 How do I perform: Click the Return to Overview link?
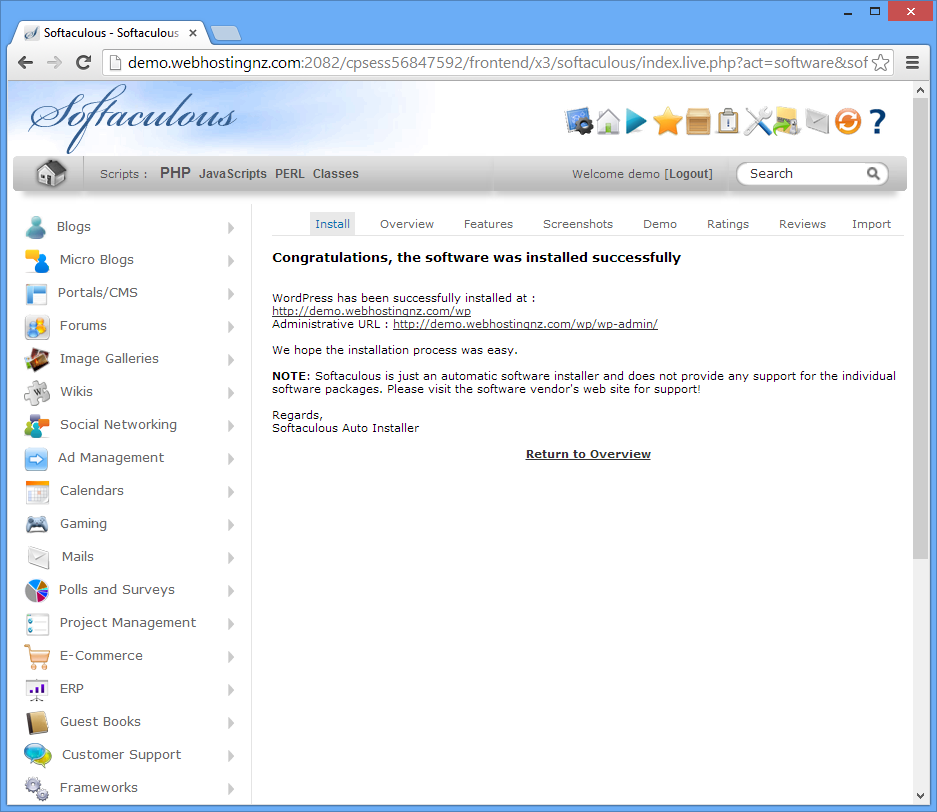click(588, 454)
